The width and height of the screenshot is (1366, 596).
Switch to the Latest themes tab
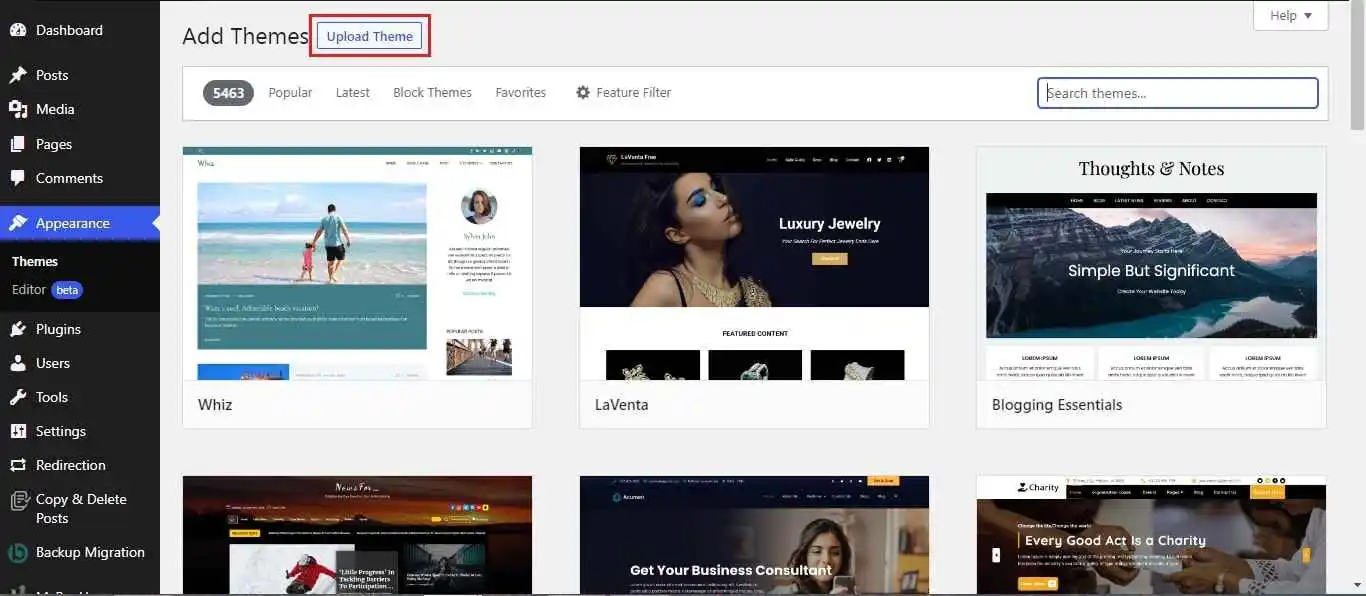(352, 92)
